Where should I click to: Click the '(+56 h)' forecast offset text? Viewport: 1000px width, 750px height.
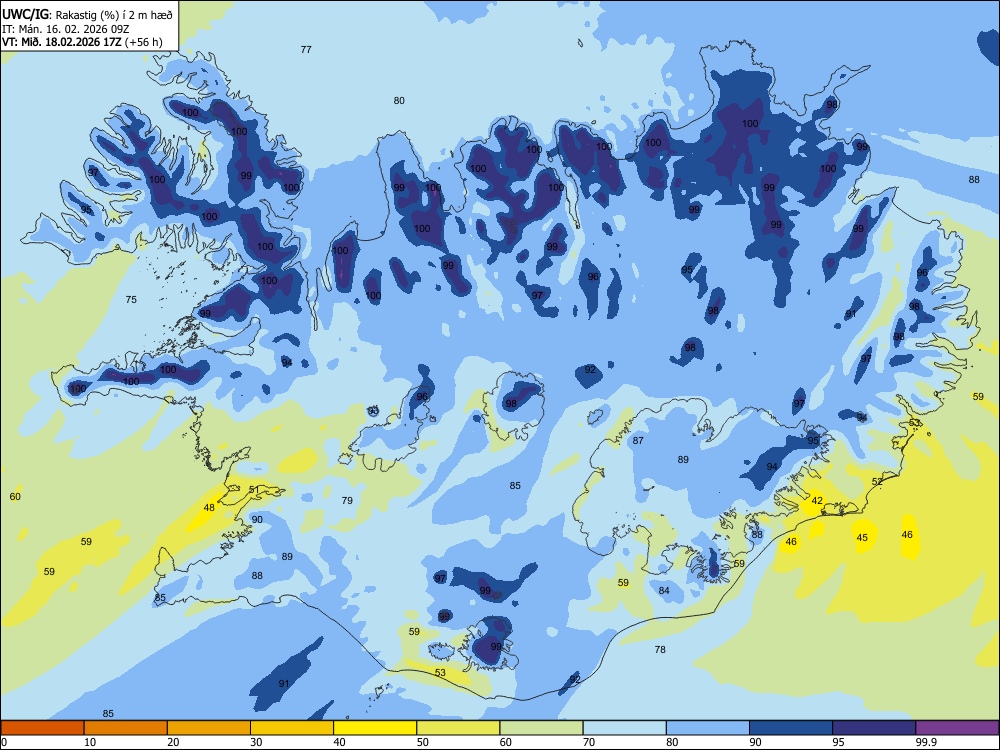point(143,42)
